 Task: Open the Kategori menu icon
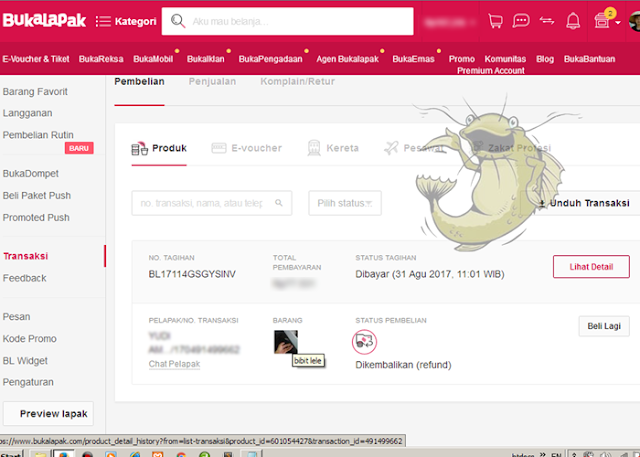coord(103,21)
